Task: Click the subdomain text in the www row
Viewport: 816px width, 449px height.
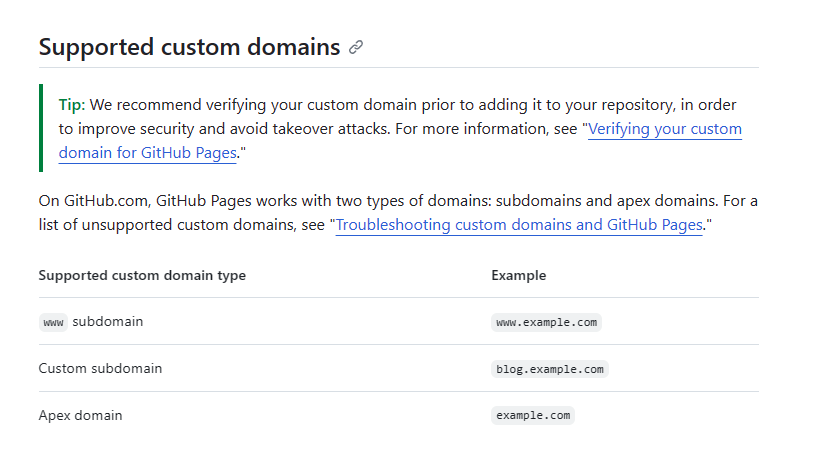Action: (x=108, y=322)
